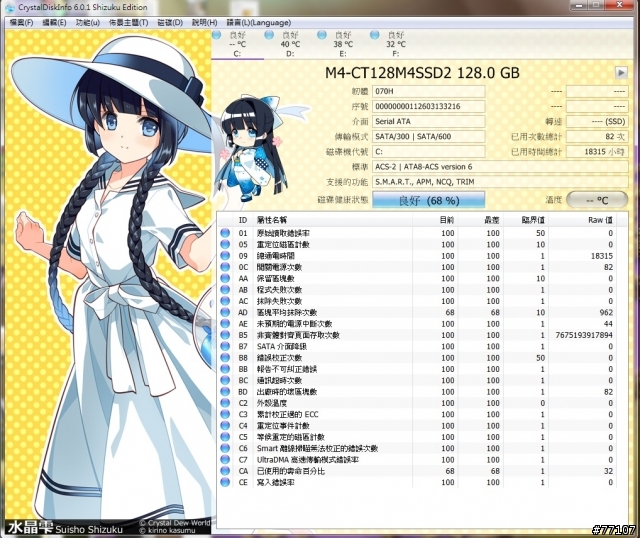
Task: Click the status icon for attribute B8
Action: 225,358
